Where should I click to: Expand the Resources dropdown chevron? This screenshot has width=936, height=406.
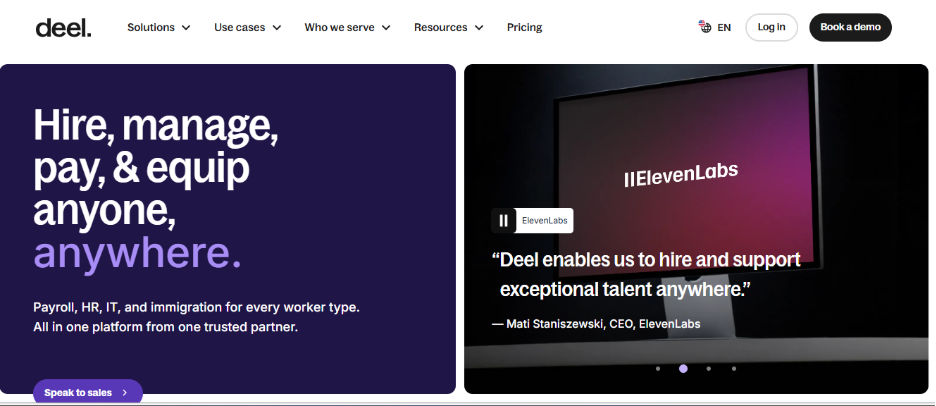point(479,27)
